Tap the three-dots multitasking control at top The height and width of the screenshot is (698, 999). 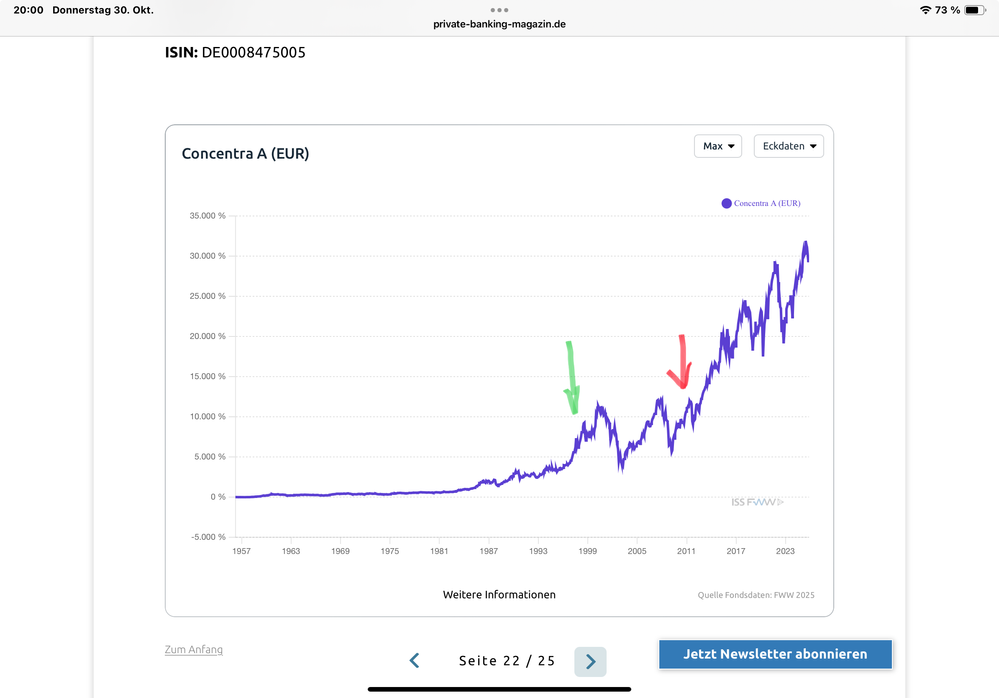(499, 10)
